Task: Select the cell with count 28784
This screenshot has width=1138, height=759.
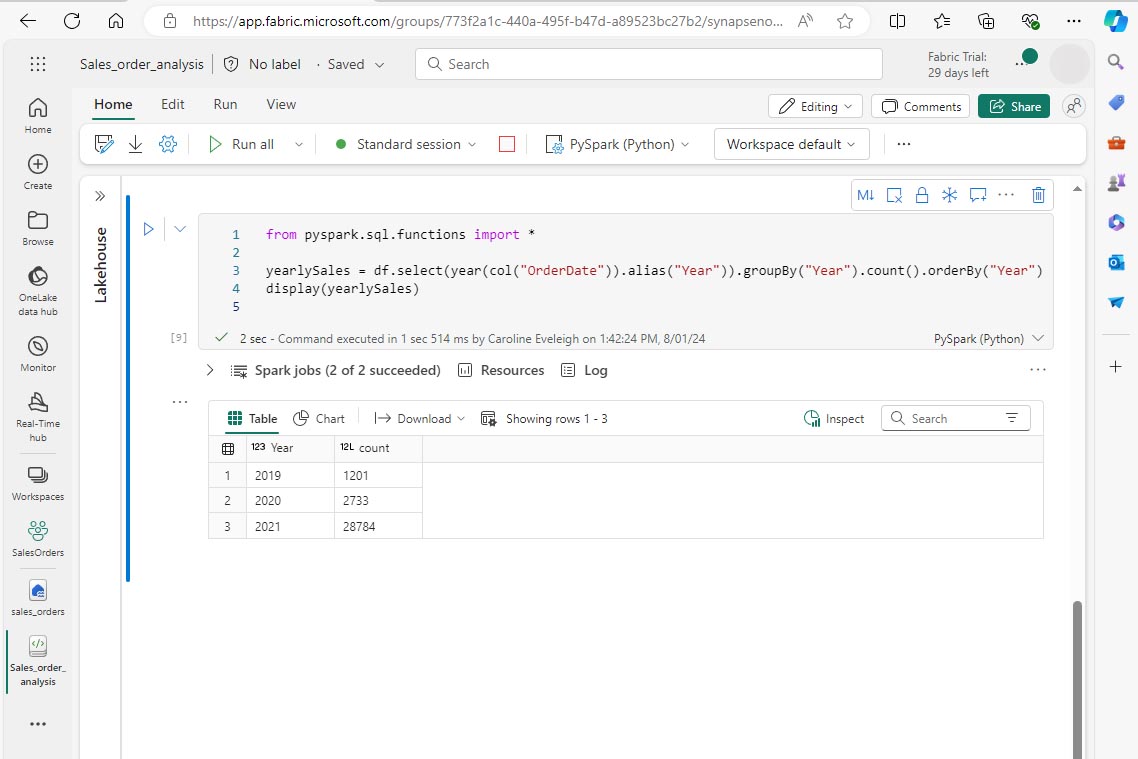Action: (378, 527)
